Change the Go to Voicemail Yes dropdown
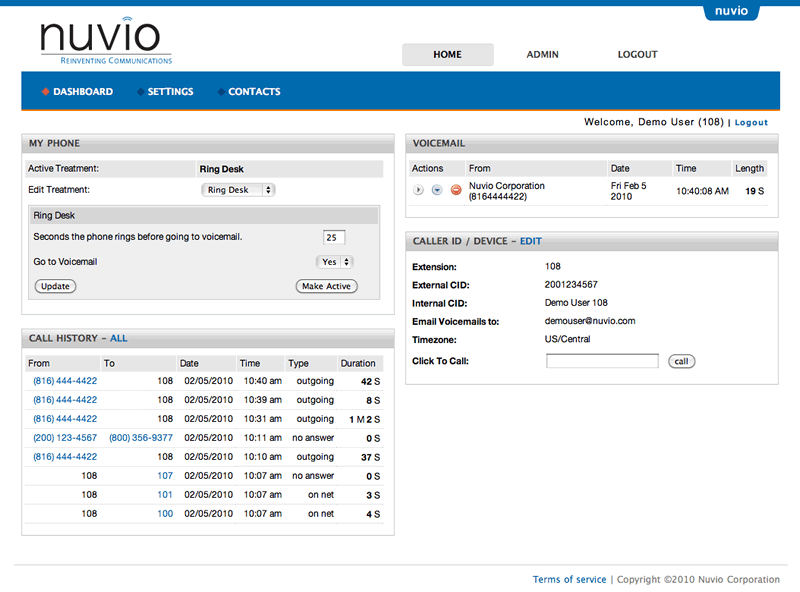This screenshot has height=592, width=800. 334,261
